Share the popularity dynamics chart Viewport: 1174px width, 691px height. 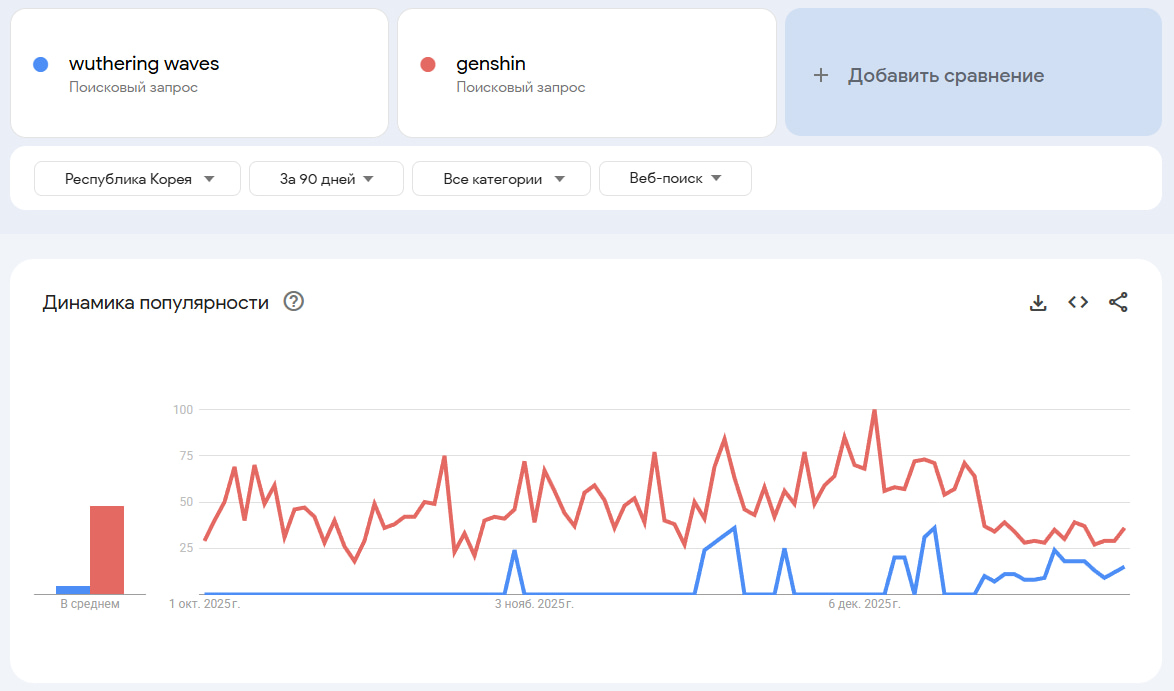pos(1118,302)
